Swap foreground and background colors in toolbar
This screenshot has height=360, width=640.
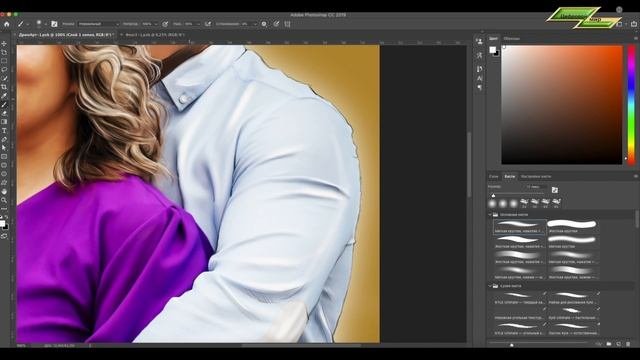[x=6, y=217]
